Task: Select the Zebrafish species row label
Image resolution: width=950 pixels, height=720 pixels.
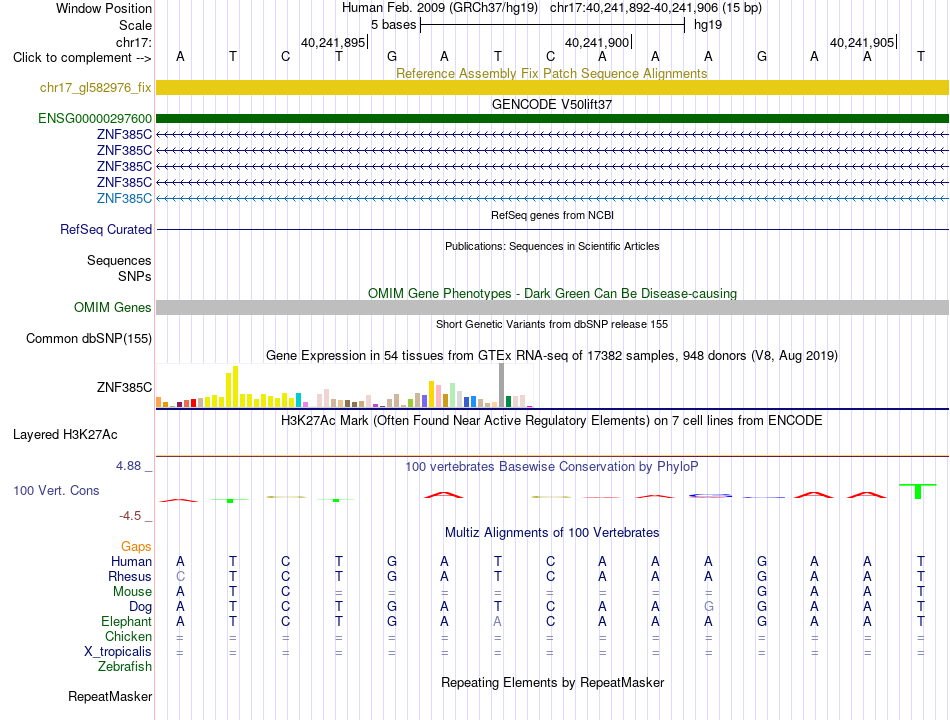Action: (x=125, y=667)
